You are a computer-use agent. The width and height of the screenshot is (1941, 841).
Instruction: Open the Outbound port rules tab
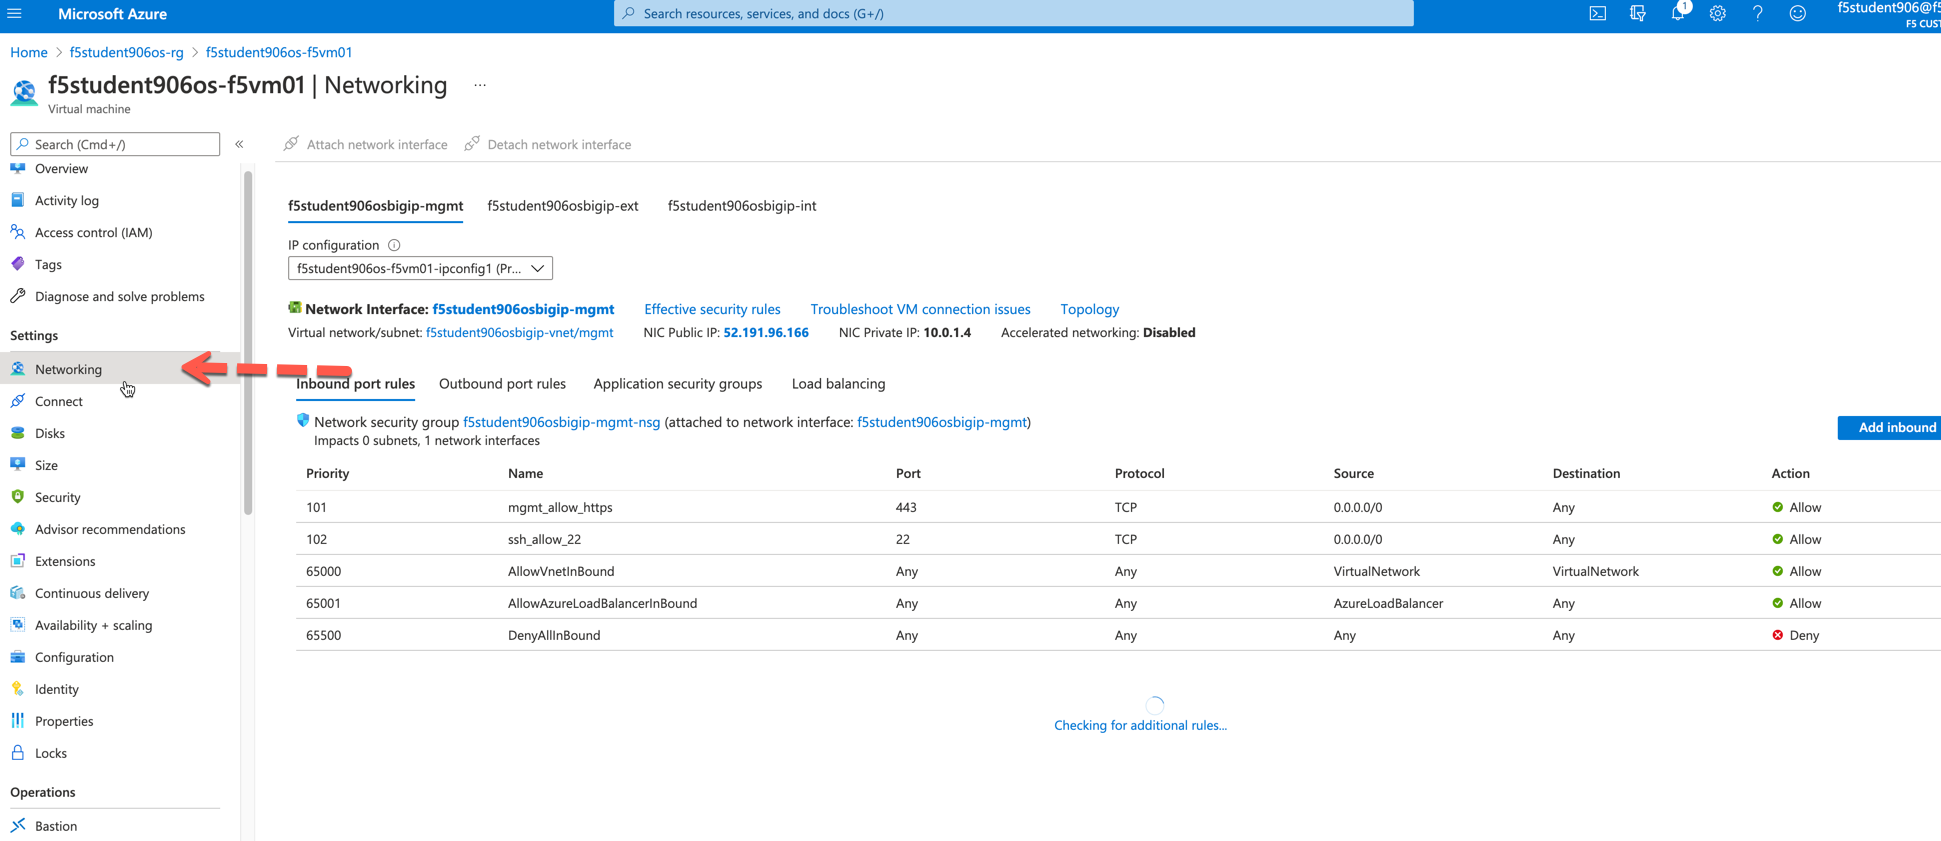coord(502,384)
